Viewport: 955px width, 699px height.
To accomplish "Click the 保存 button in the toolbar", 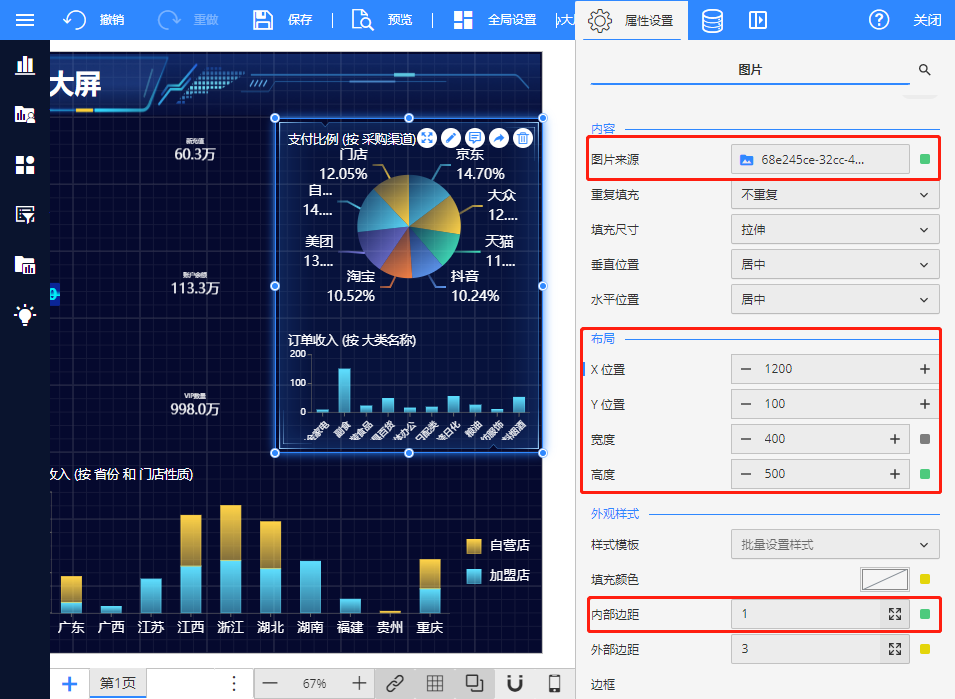I will point(283,20).
